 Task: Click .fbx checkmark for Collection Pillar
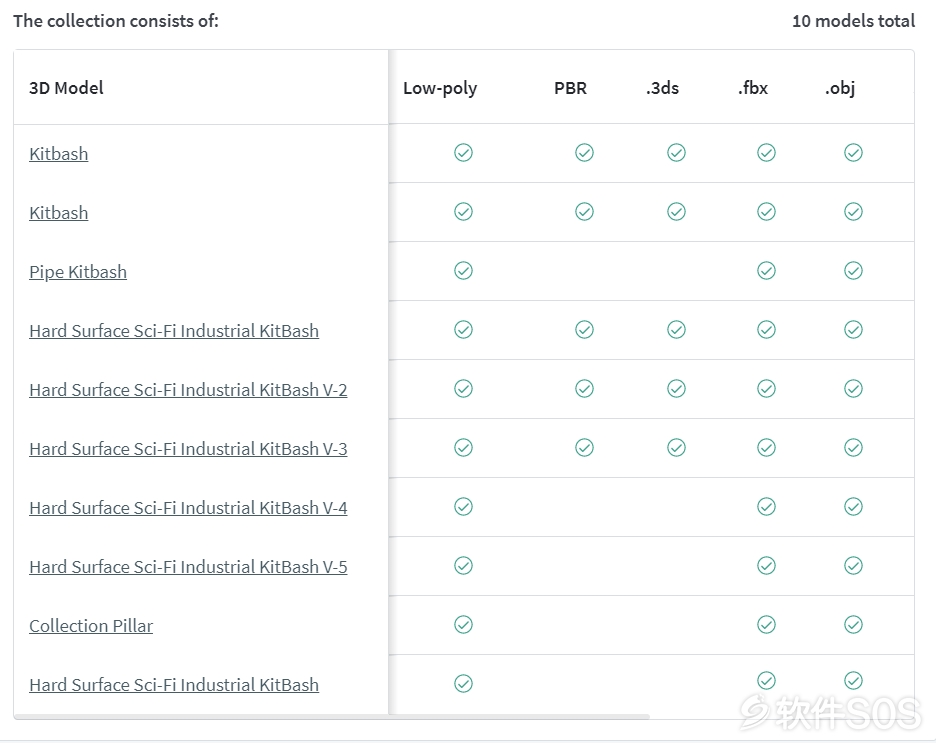coord(766,625)
